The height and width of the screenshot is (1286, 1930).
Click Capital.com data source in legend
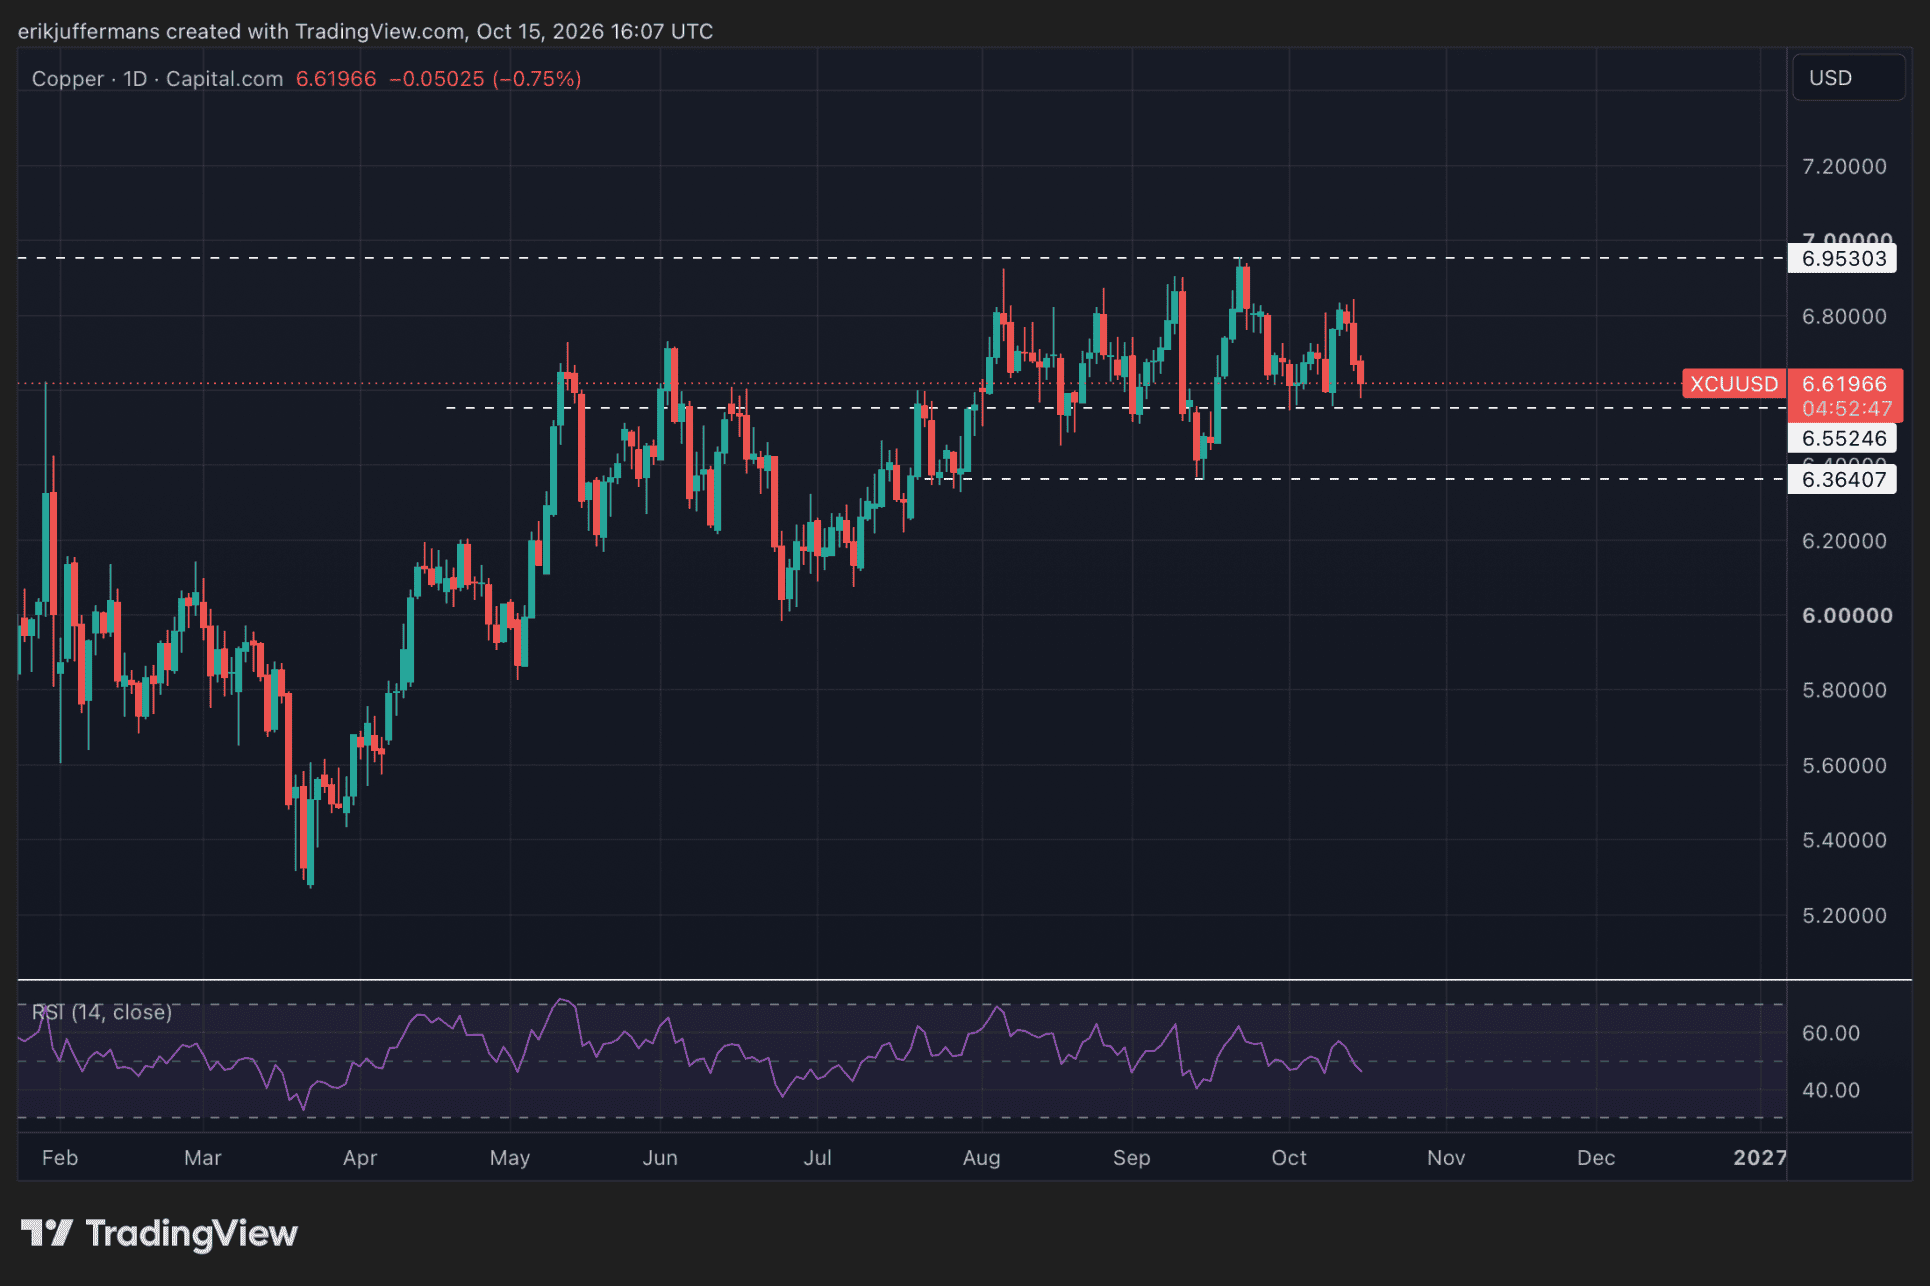(x=224, y=79)
